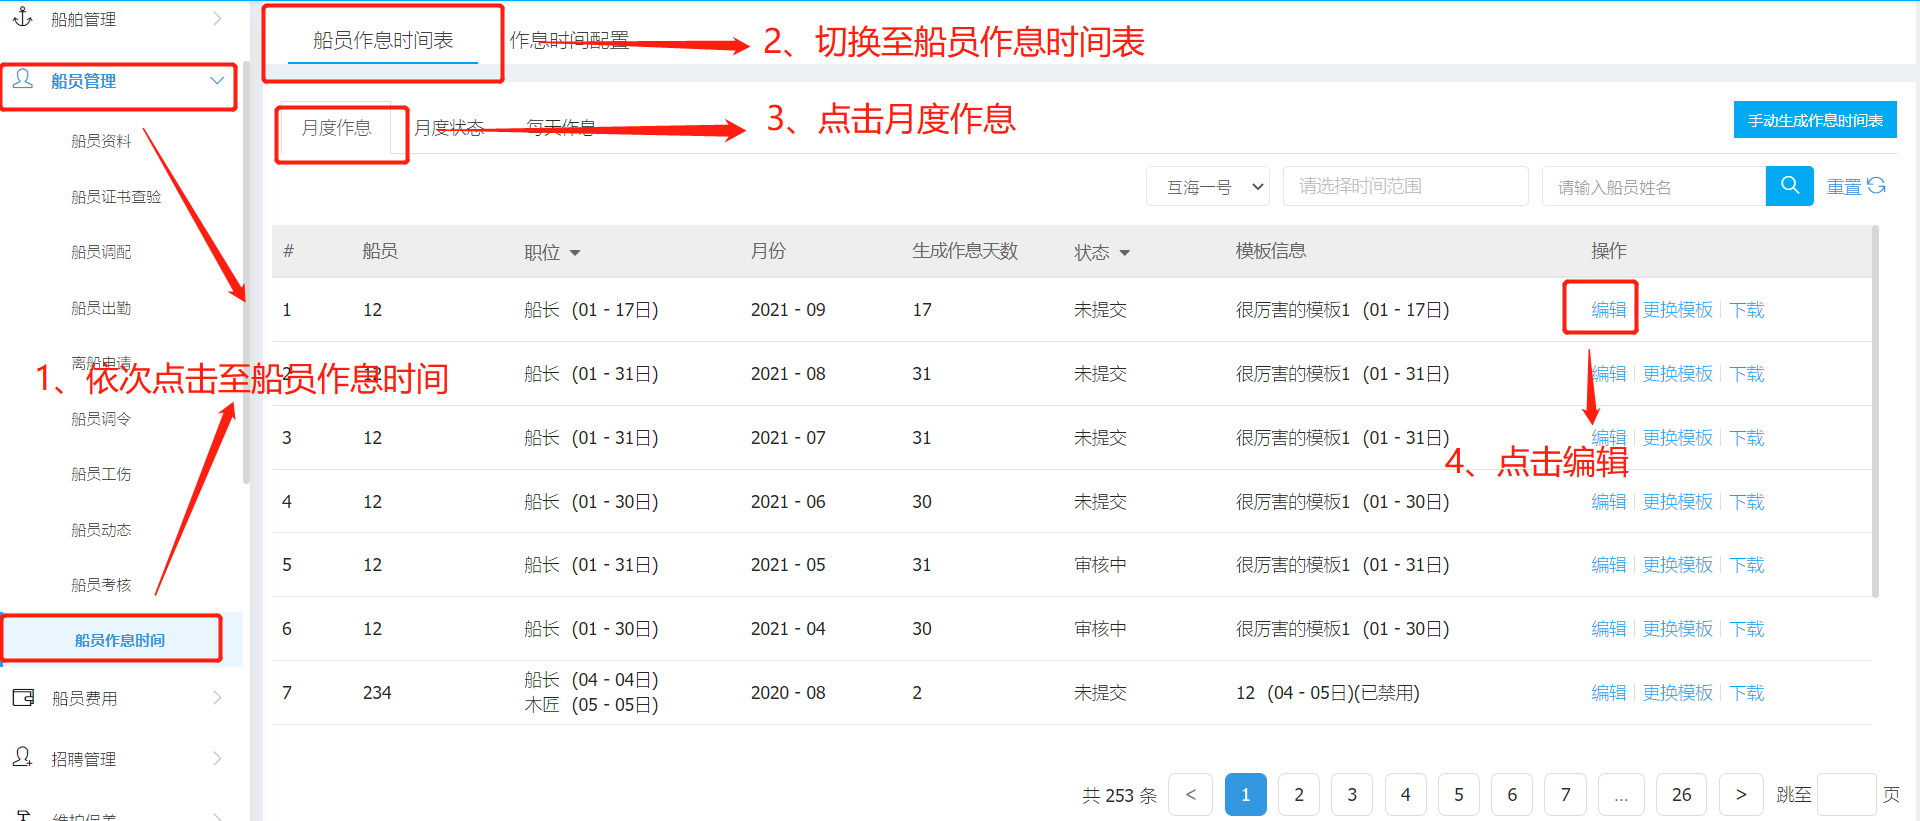Select page 7 in pagination
This screenshot has width=1920, height=821.
pos(1566,795)
